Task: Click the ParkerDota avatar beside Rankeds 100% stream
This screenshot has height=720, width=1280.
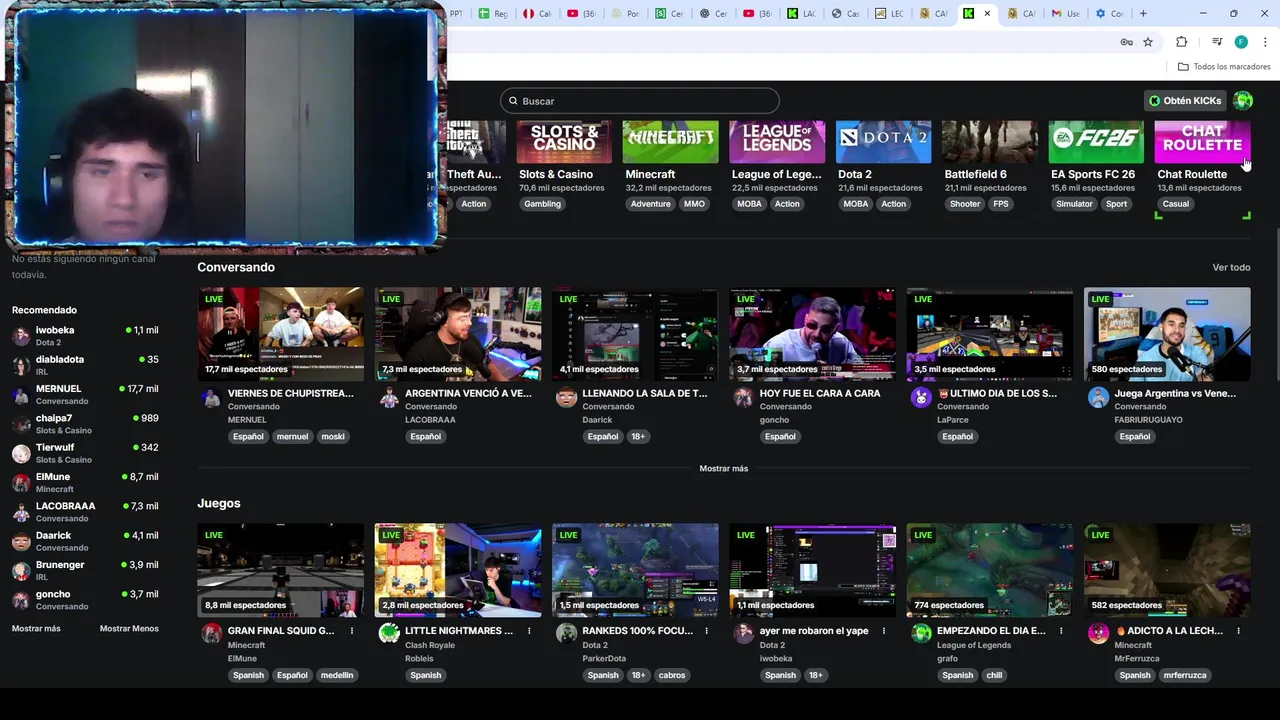Action: point(566,633)
